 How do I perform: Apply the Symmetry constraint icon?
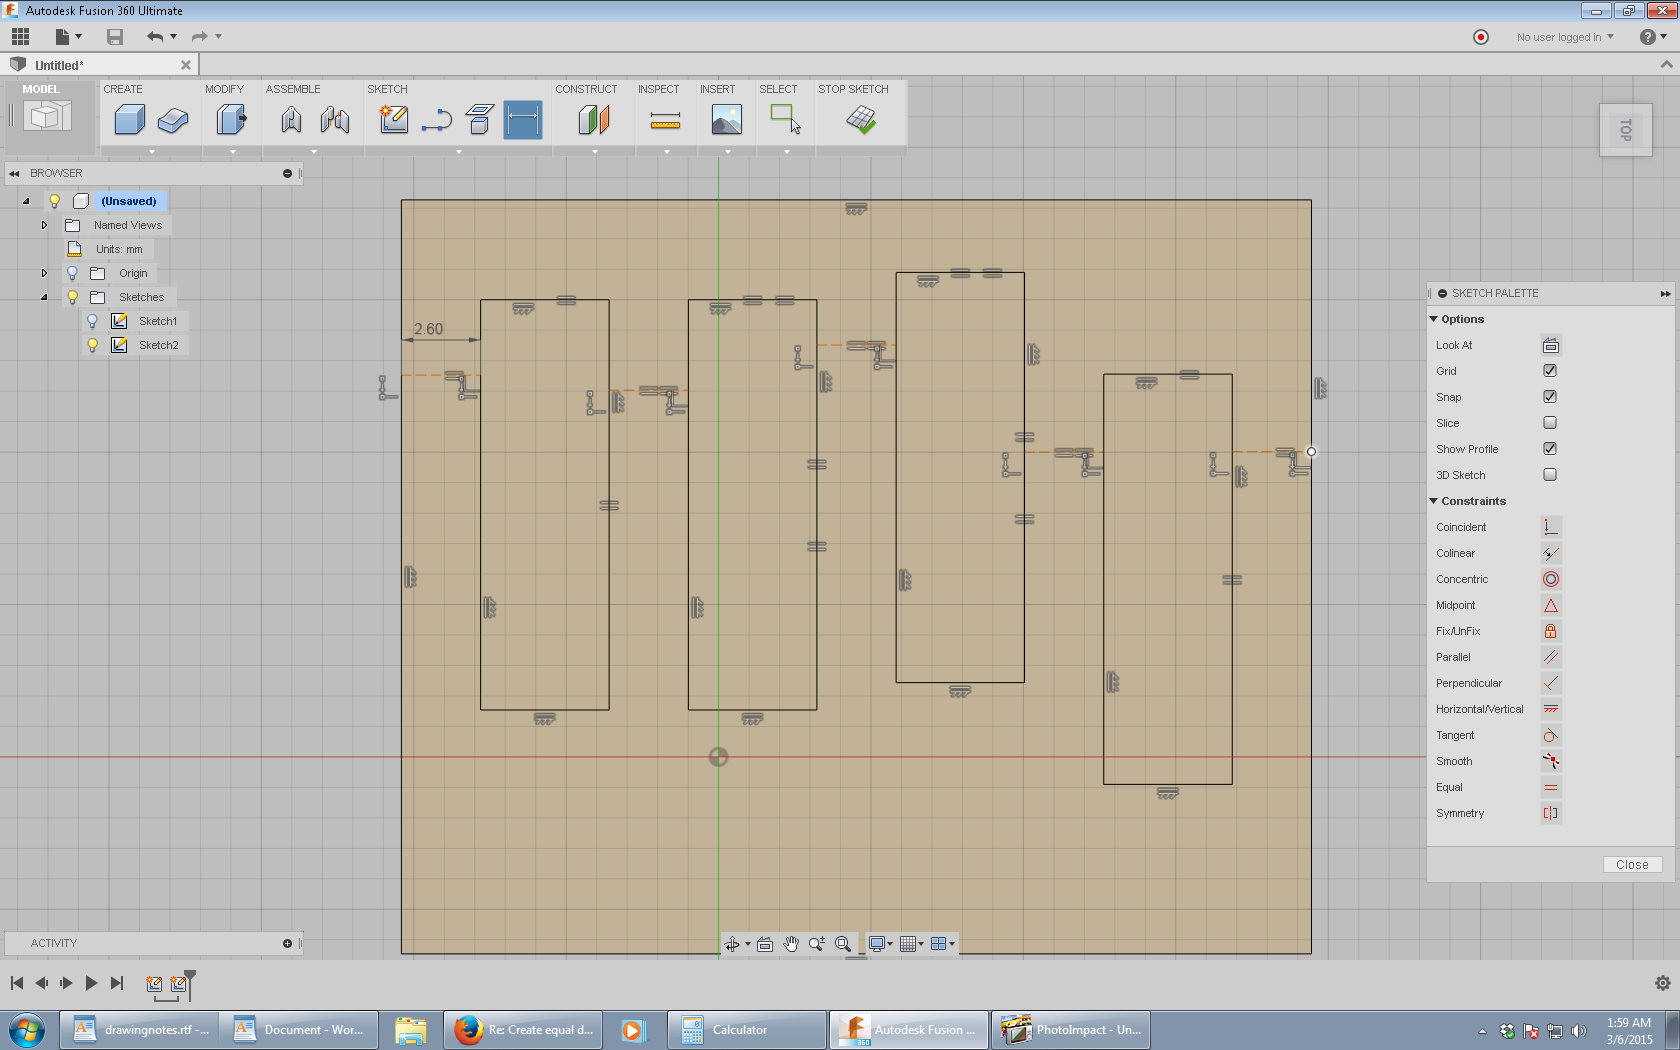tap(1550, 813)
